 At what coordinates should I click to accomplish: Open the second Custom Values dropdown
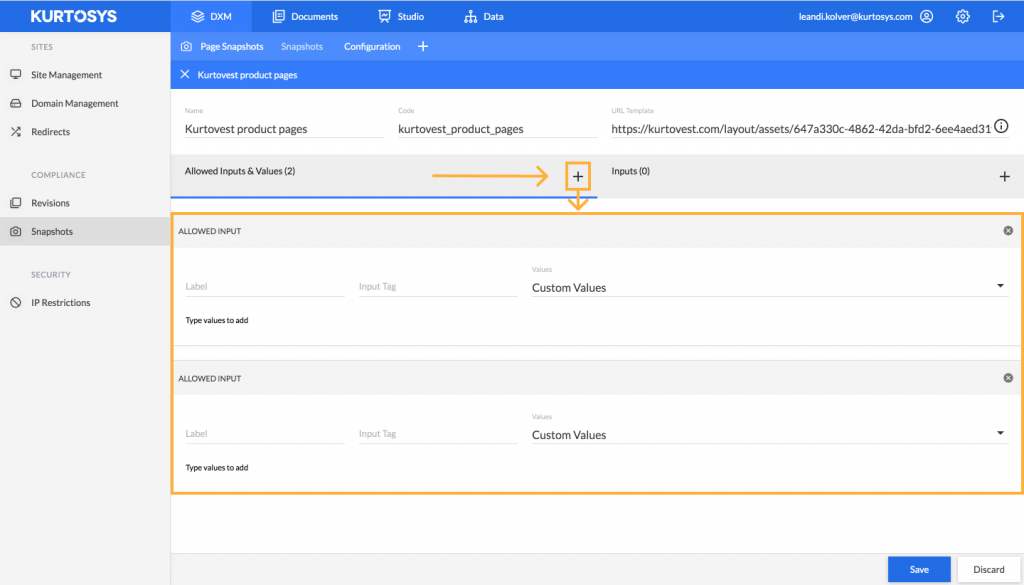[998, 433]
